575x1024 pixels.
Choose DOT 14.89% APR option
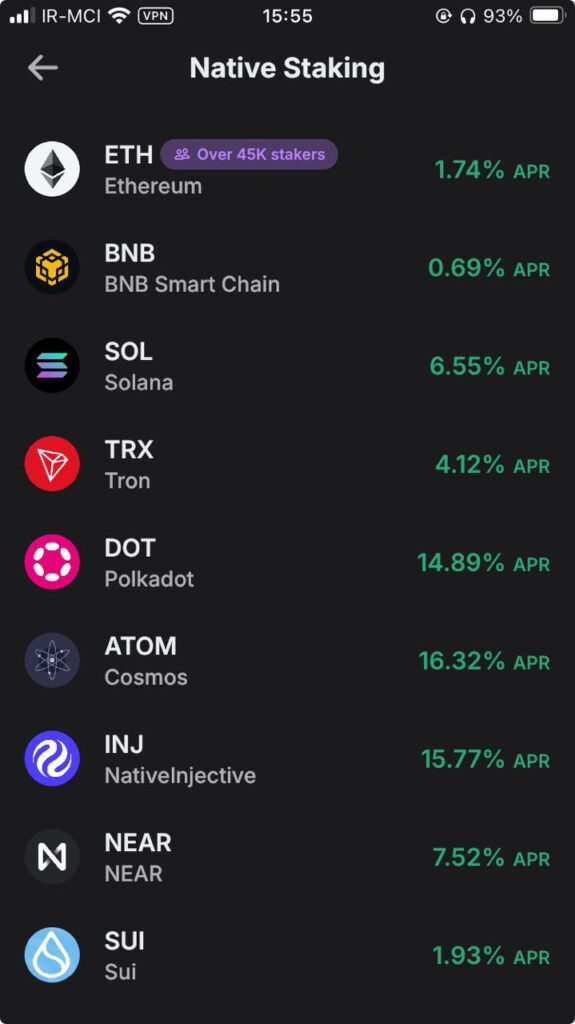(484, 563)
